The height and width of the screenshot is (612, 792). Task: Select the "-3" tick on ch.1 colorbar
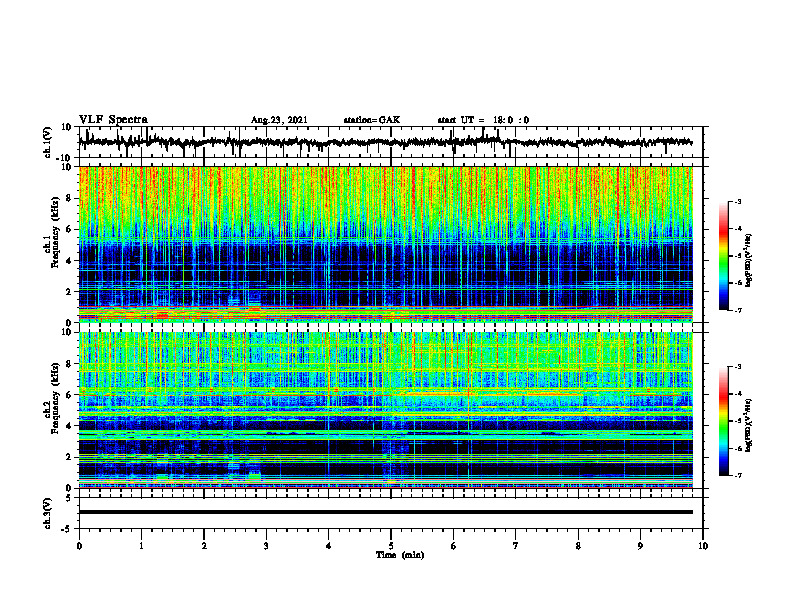click(737, 201)
